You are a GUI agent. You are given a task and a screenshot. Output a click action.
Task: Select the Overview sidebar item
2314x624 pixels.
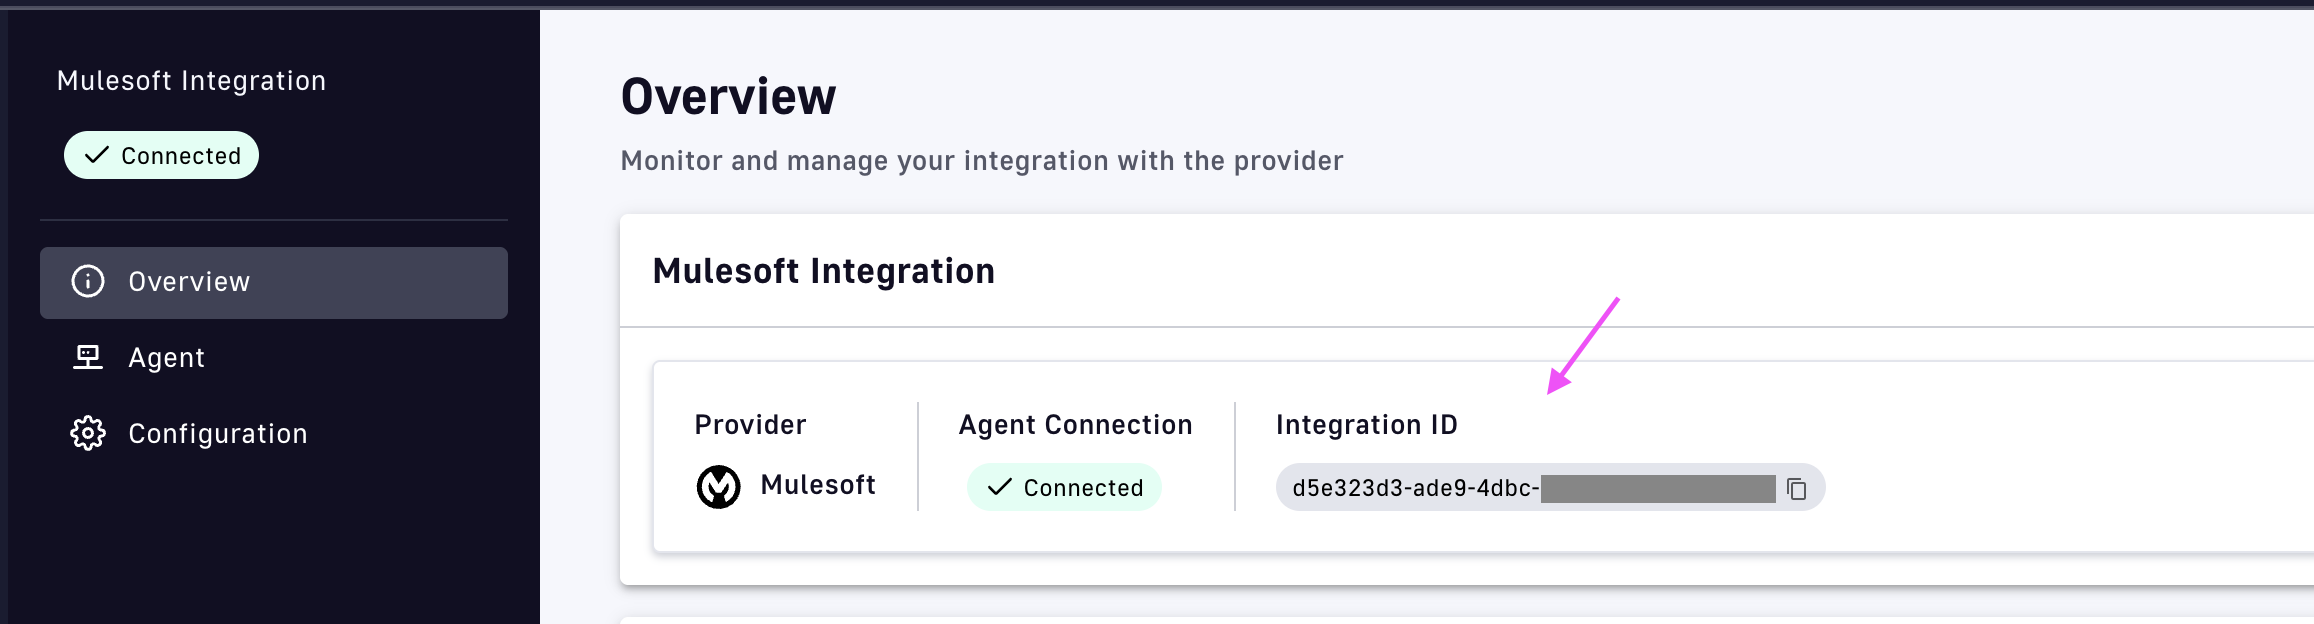(273, 283)
